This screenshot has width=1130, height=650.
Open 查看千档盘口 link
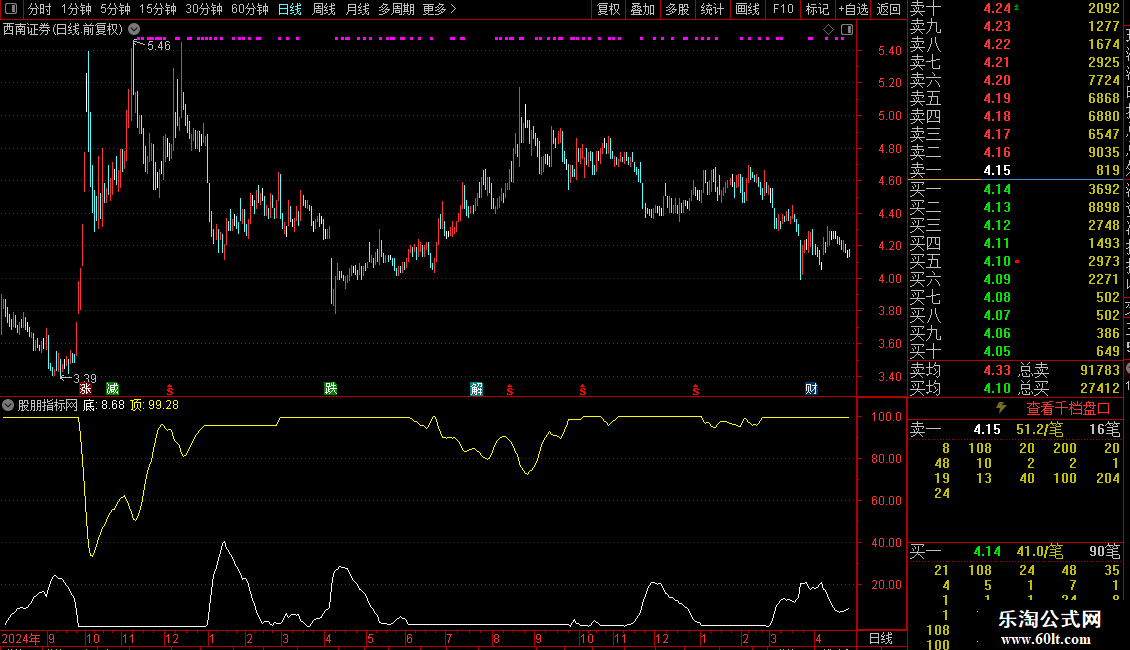pos(1068,409)
